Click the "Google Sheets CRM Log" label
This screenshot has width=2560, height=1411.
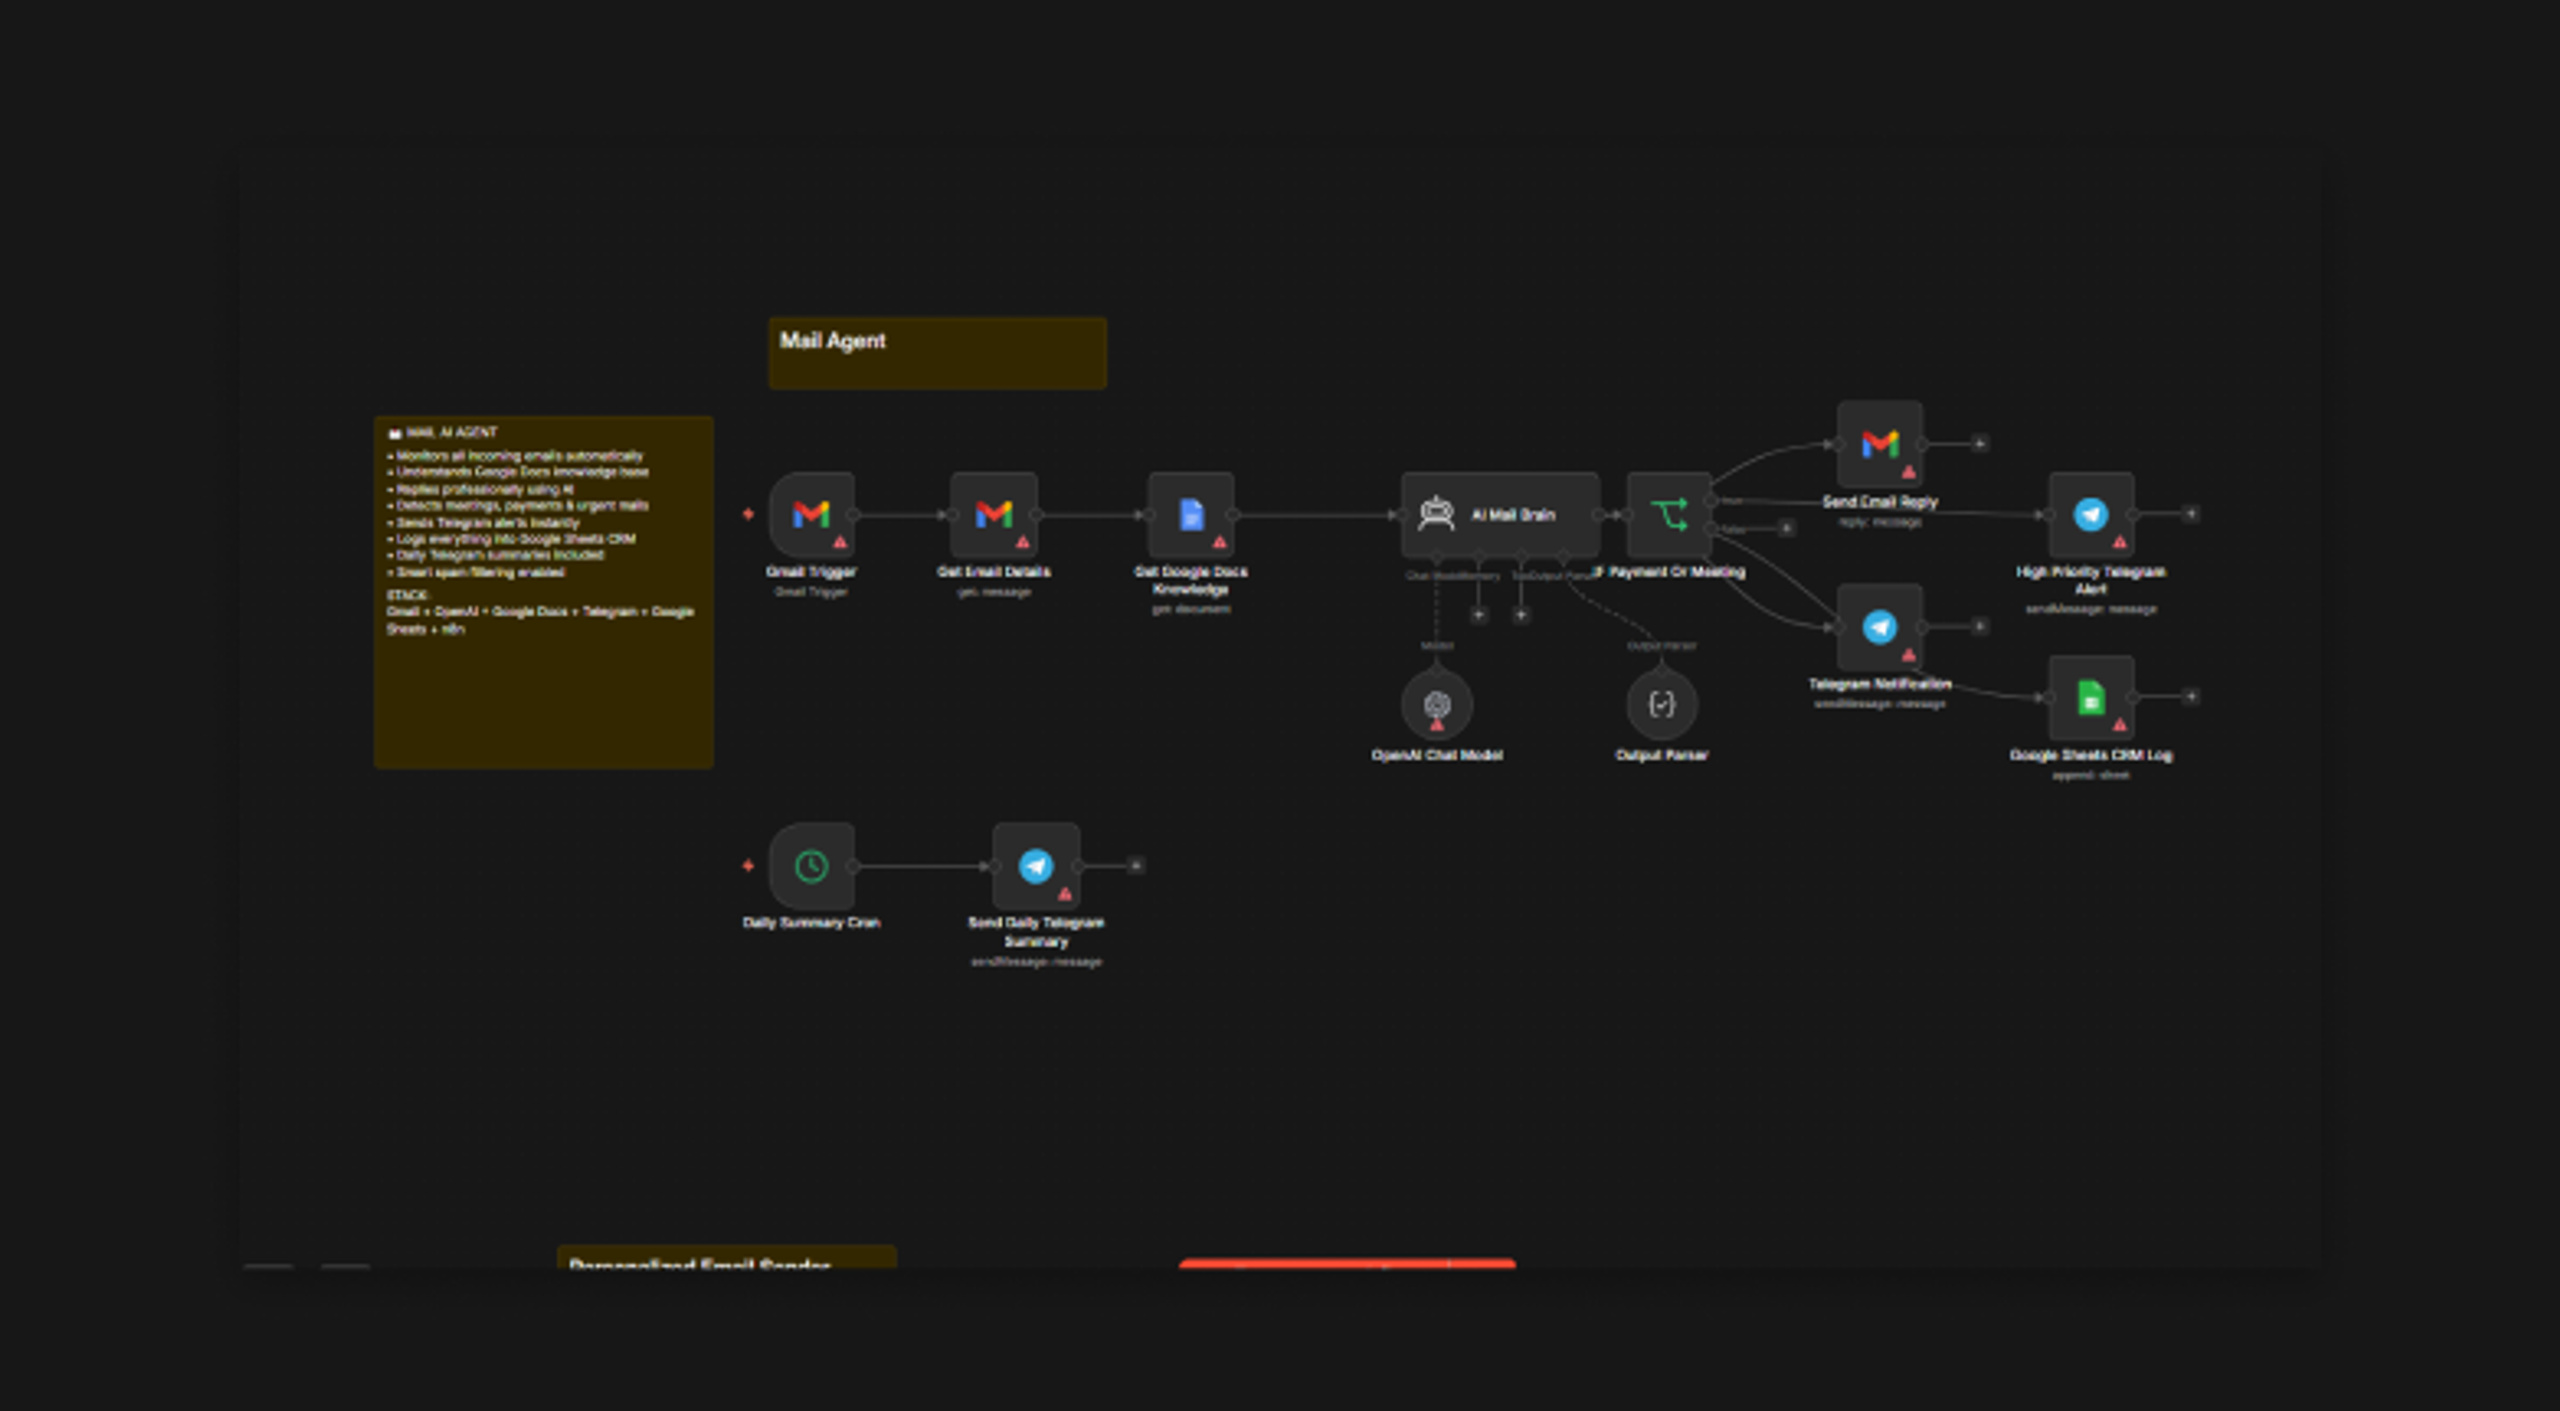pyautogui.click(x=2090, y=755)
